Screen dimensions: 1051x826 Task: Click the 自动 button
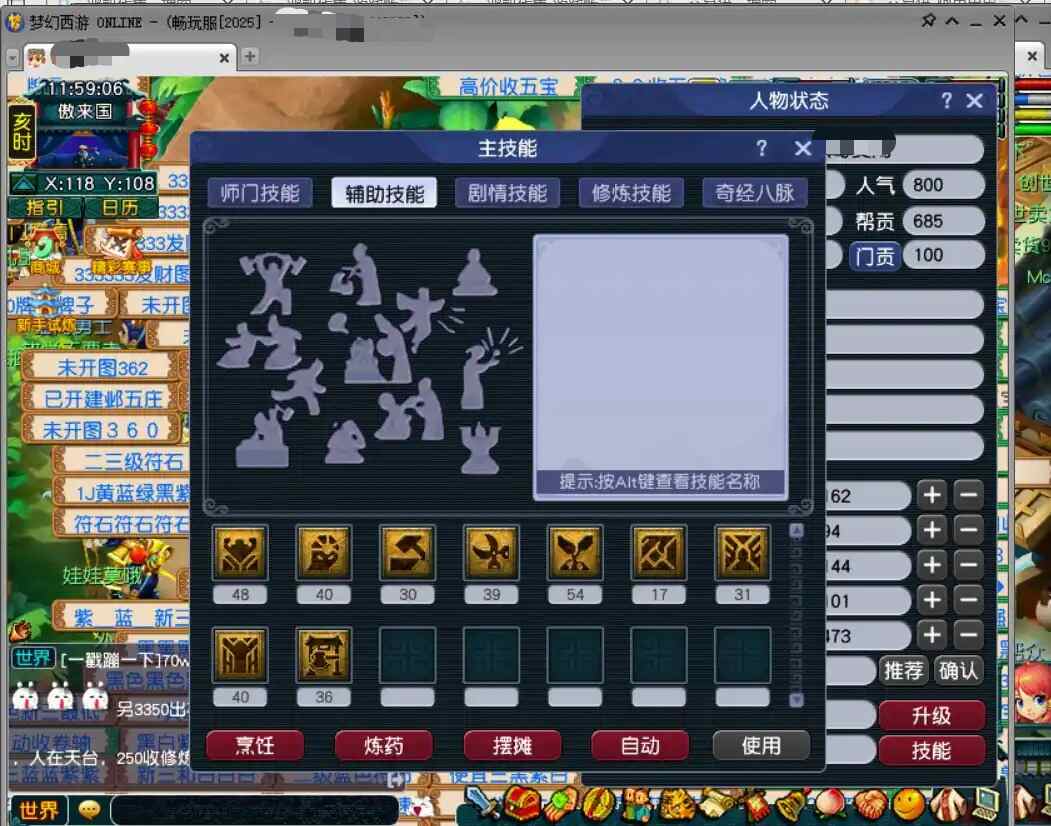click(640, 746)
